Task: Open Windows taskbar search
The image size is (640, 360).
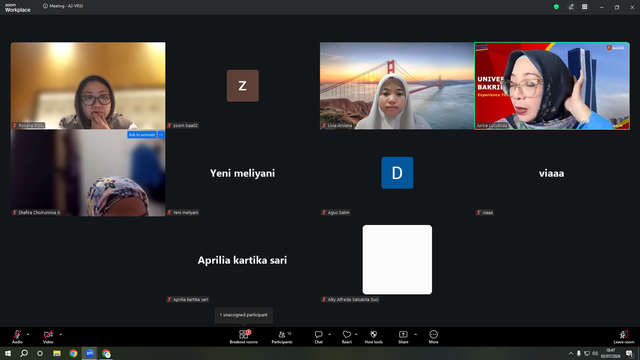Action: 24,353
